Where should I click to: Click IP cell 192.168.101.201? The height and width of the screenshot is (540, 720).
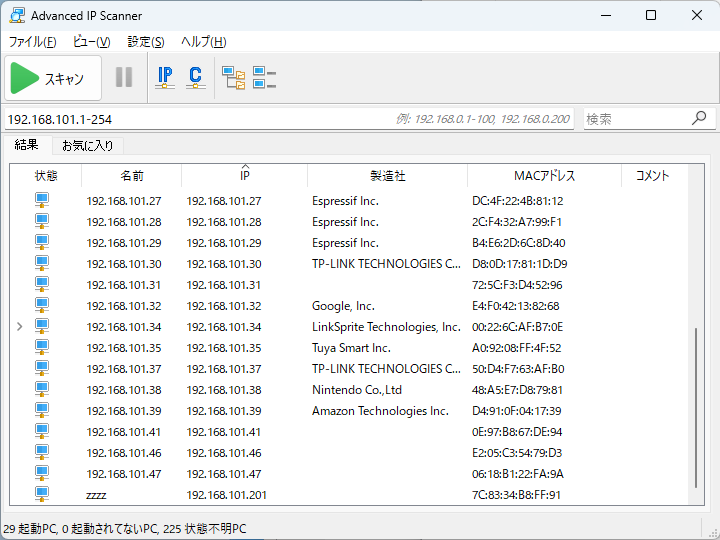226,495
